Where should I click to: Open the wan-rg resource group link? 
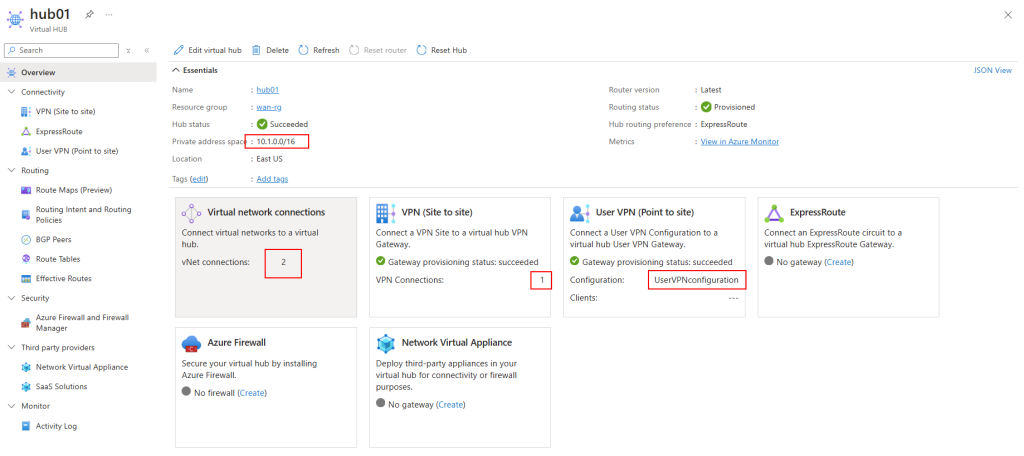(x=269, y=107)
